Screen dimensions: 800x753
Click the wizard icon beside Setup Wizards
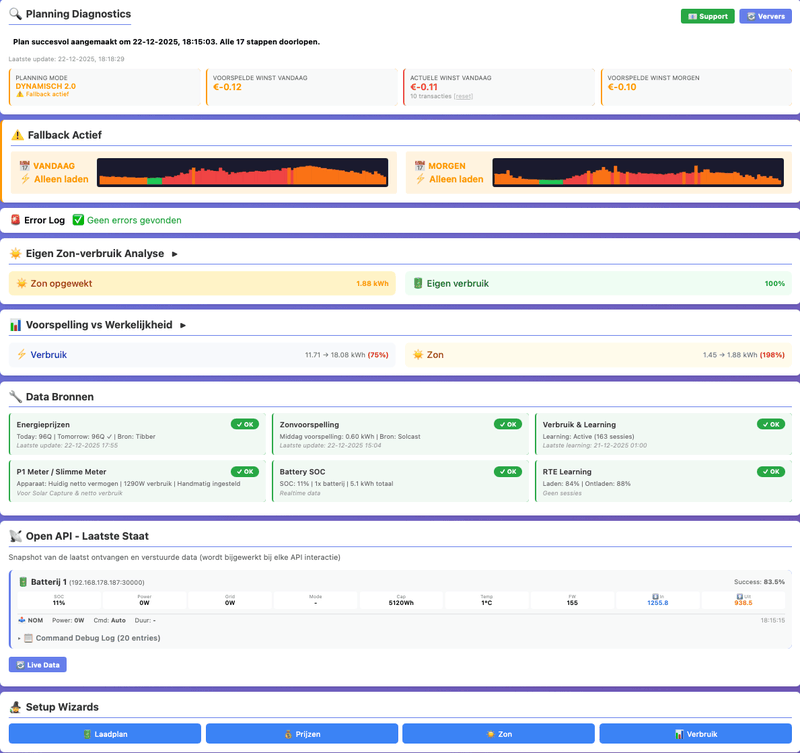click(15, 707)
